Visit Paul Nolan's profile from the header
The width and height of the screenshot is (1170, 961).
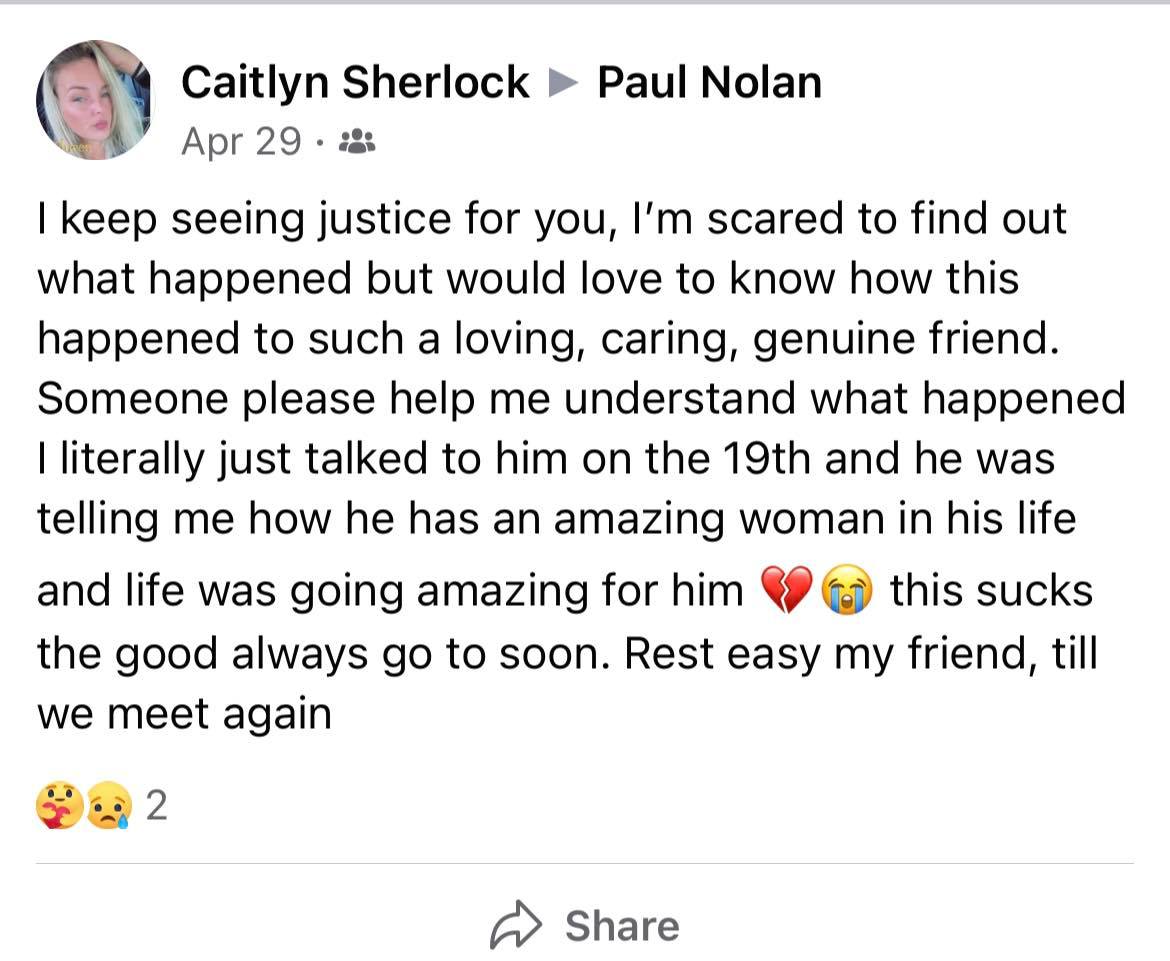pyautogui.click(x=709, y=82)
